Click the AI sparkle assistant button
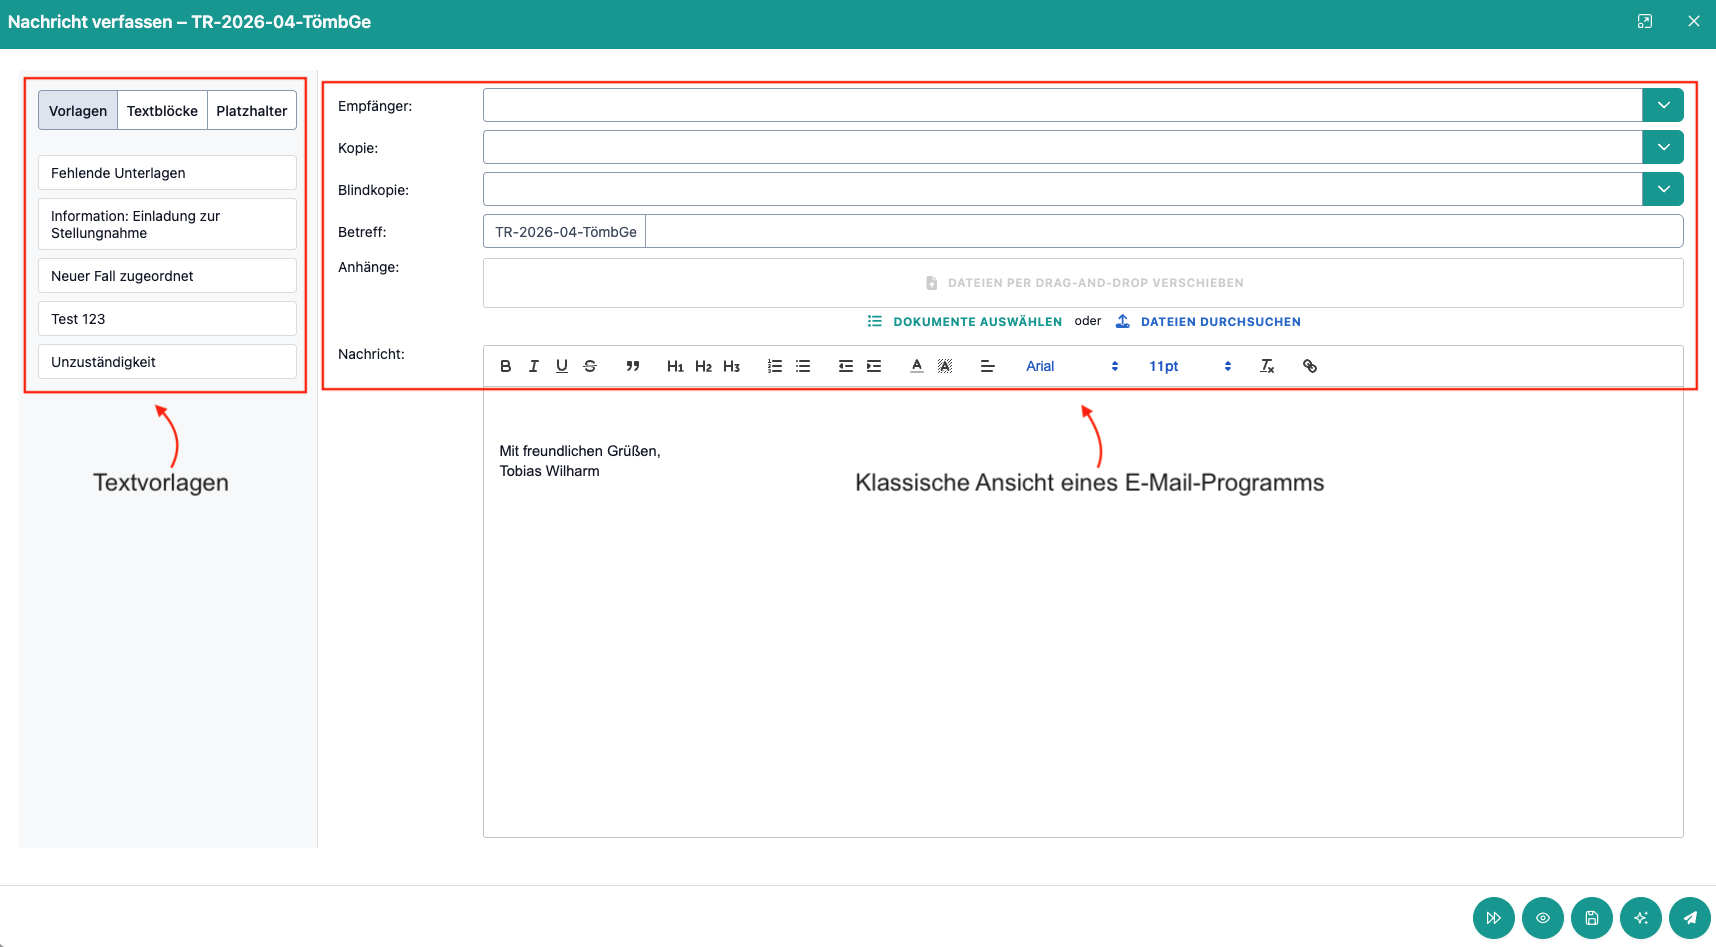Viewport: 1716px width, 947px height. [1641, 918]
